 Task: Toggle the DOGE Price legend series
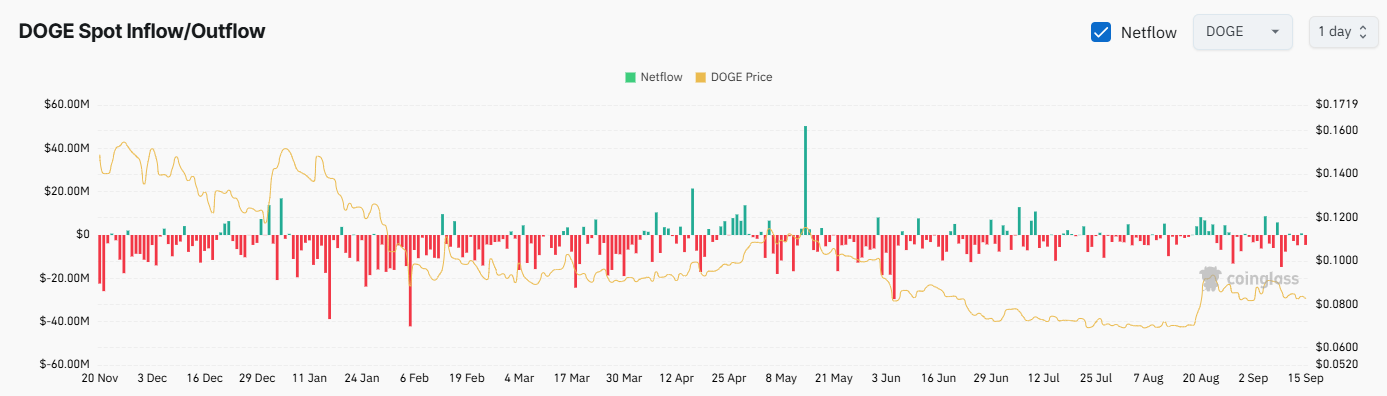[733, 77]
